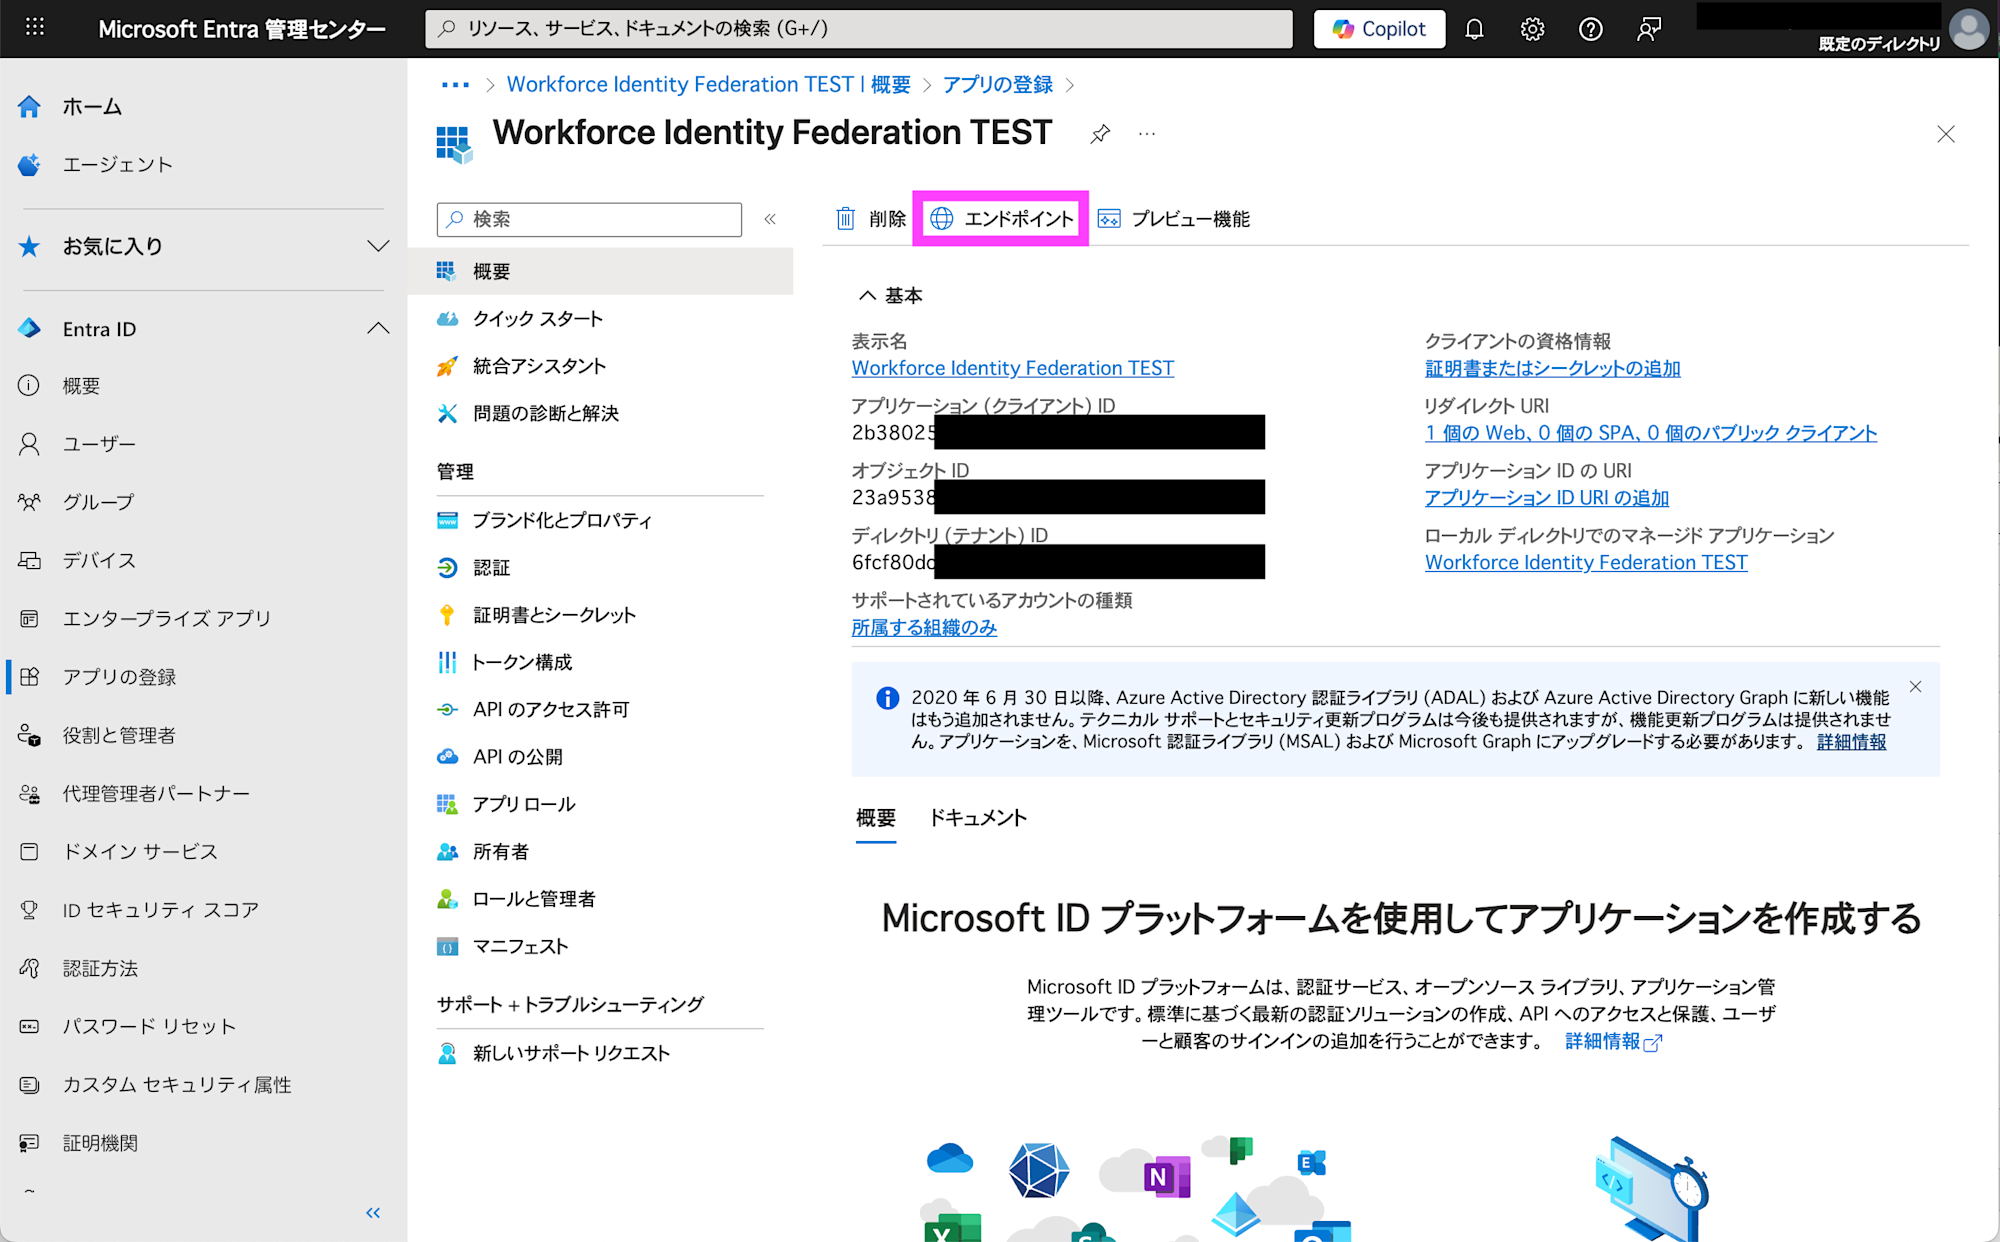Collapse the main left sidebar
Screen dimensions: 2000x1242
tap(373, 1213)
